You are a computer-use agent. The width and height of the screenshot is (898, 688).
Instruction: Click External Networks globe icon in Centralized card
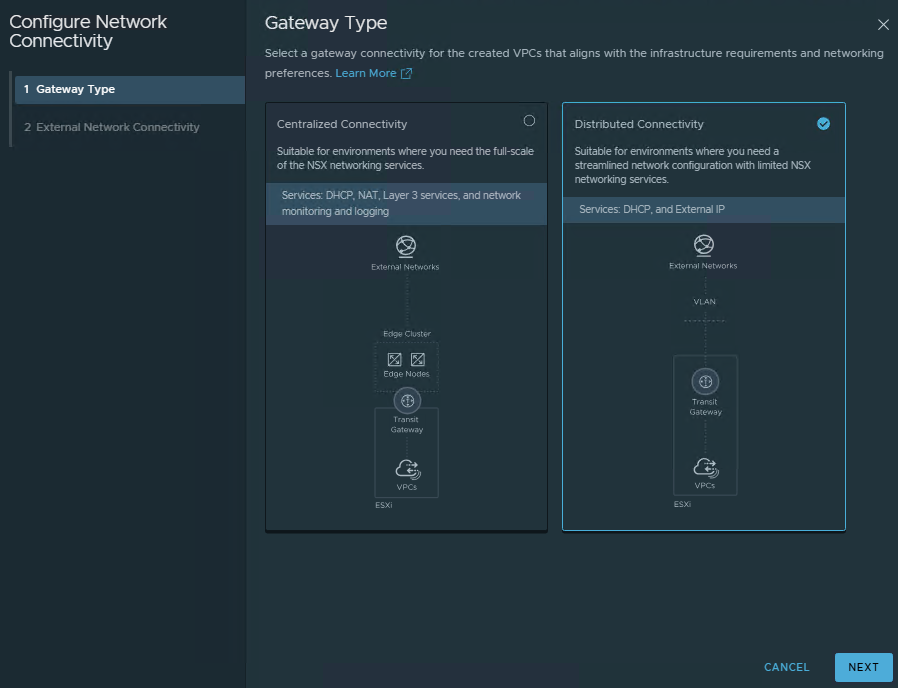[x=406, y=247]
